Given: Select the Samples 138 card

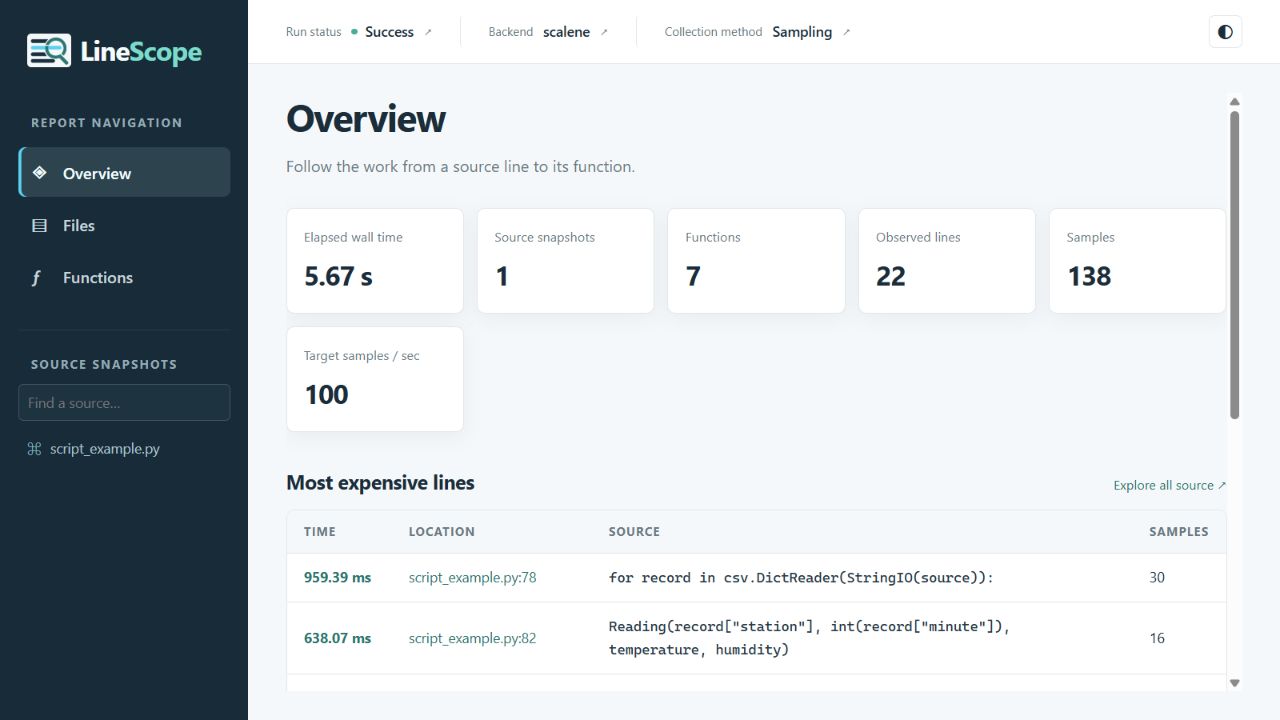Looking at the screenshot, I should pyautogui.click(x=1137, y=261).
